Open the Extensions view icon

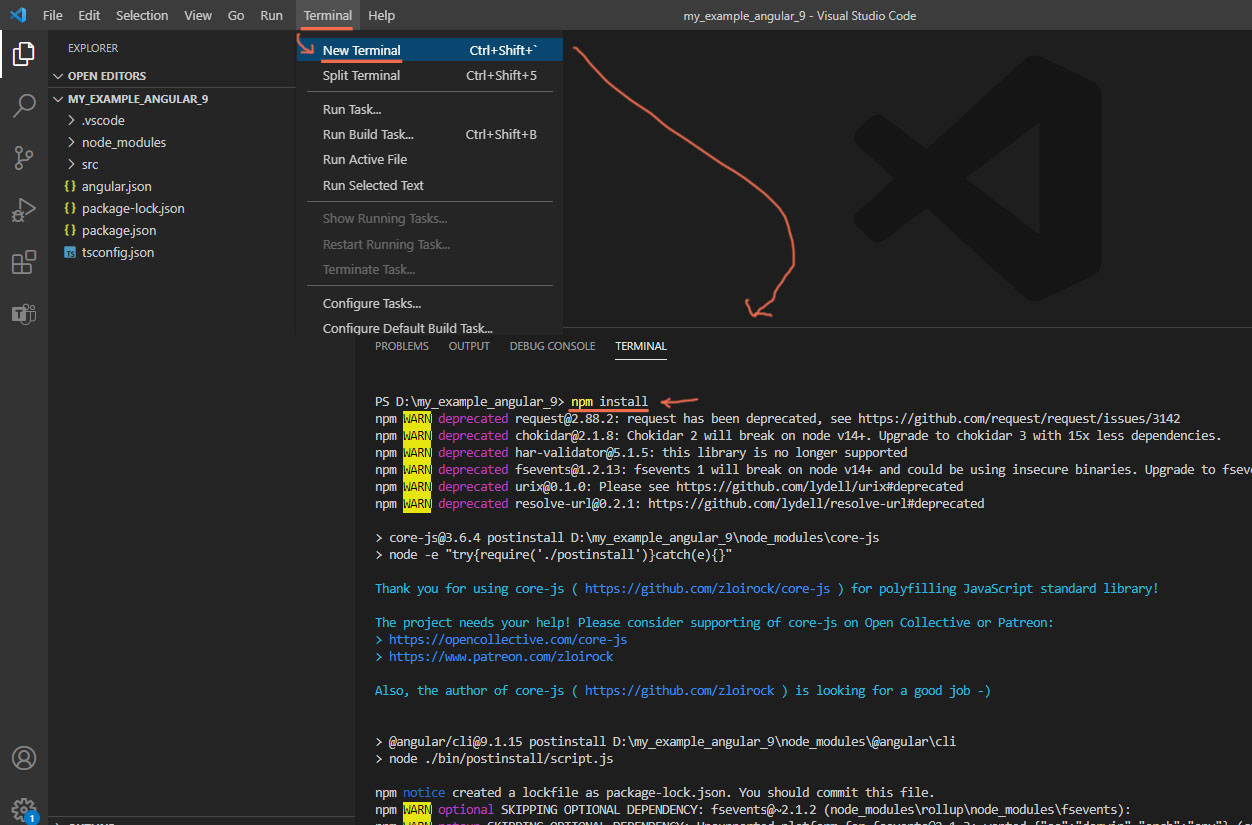pos(23,263)
